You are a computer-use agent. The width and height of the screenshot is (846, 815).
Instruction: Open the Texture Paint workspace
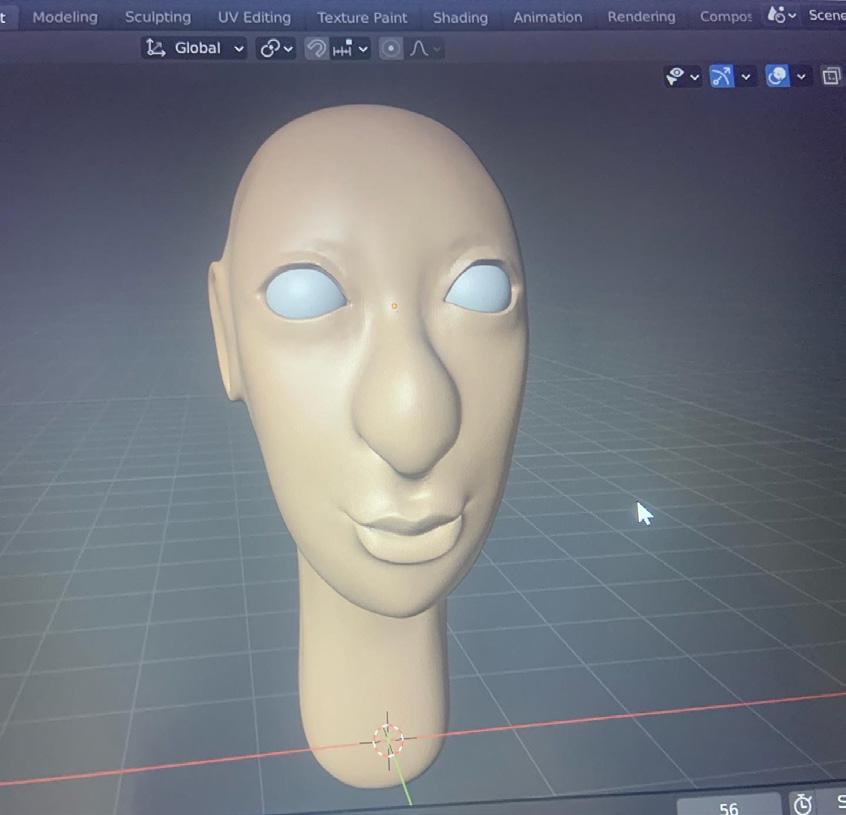(x=362, y=18)
